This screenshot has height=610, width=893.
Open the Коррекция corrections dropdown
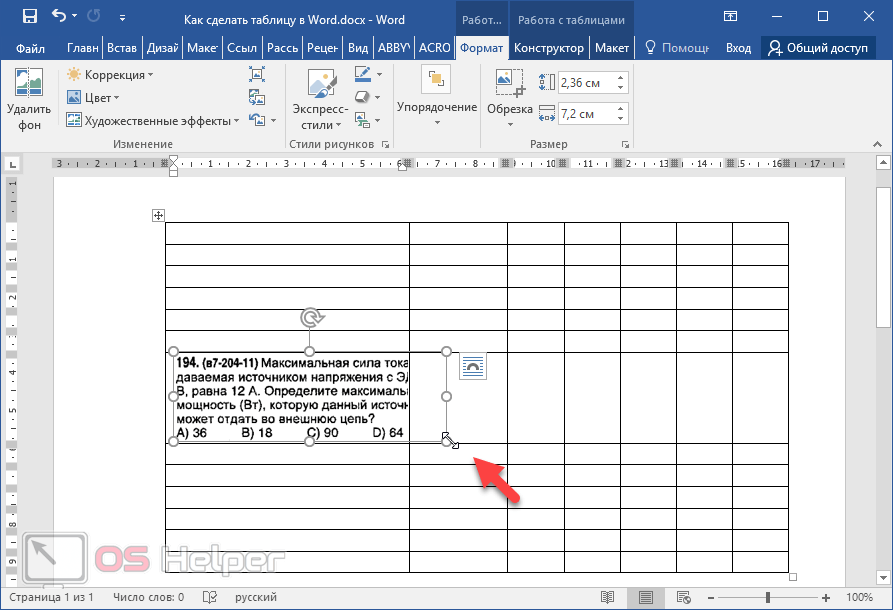(110, 75)
